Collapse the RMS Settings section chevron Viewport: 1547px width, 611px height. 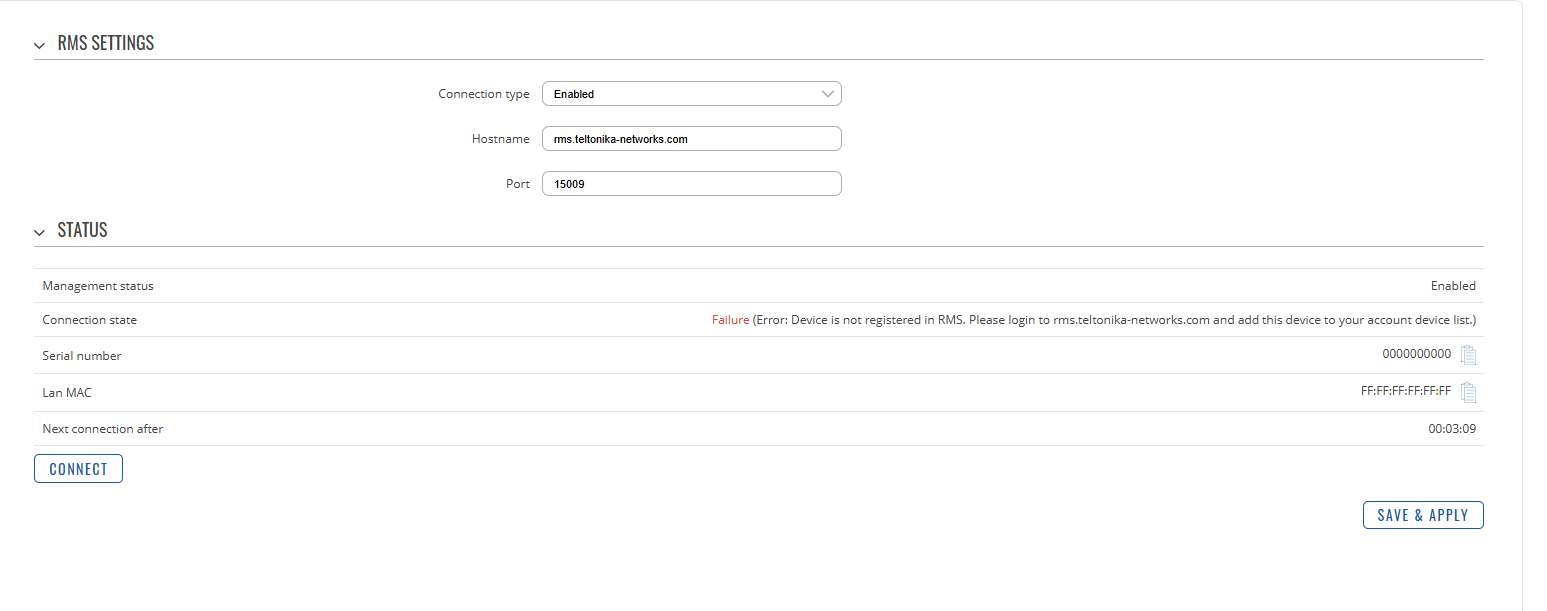pyautogui.click(x=40, y=45)
